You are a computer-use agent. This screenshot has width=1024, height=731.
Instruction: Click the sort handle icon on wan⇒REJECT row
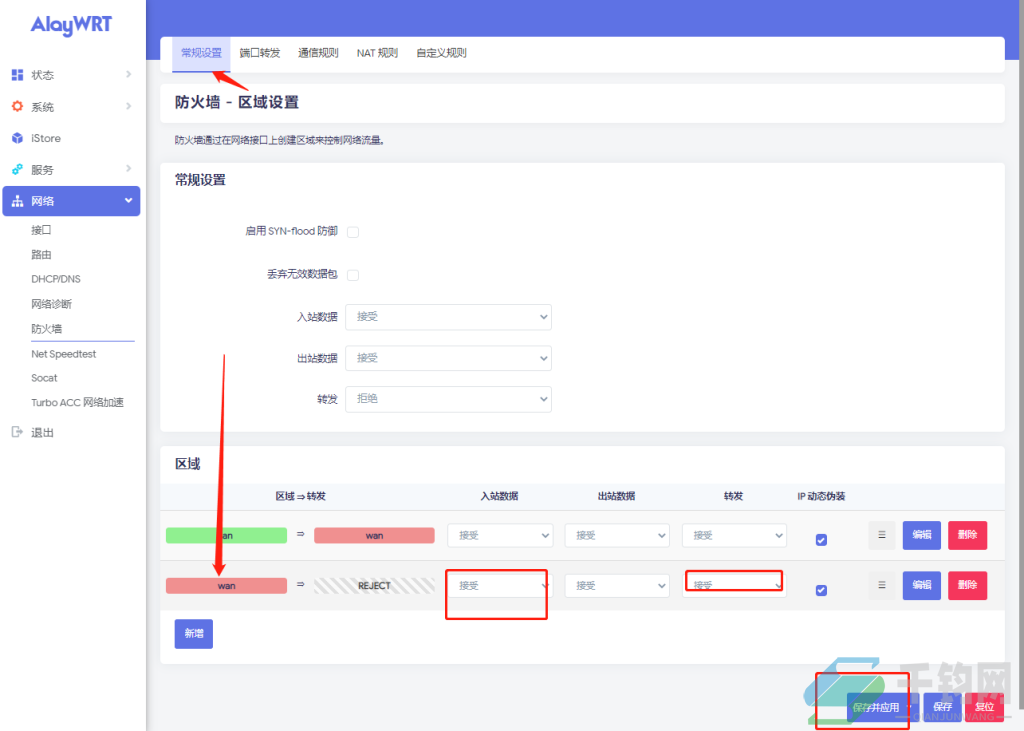tap(881, 585)
